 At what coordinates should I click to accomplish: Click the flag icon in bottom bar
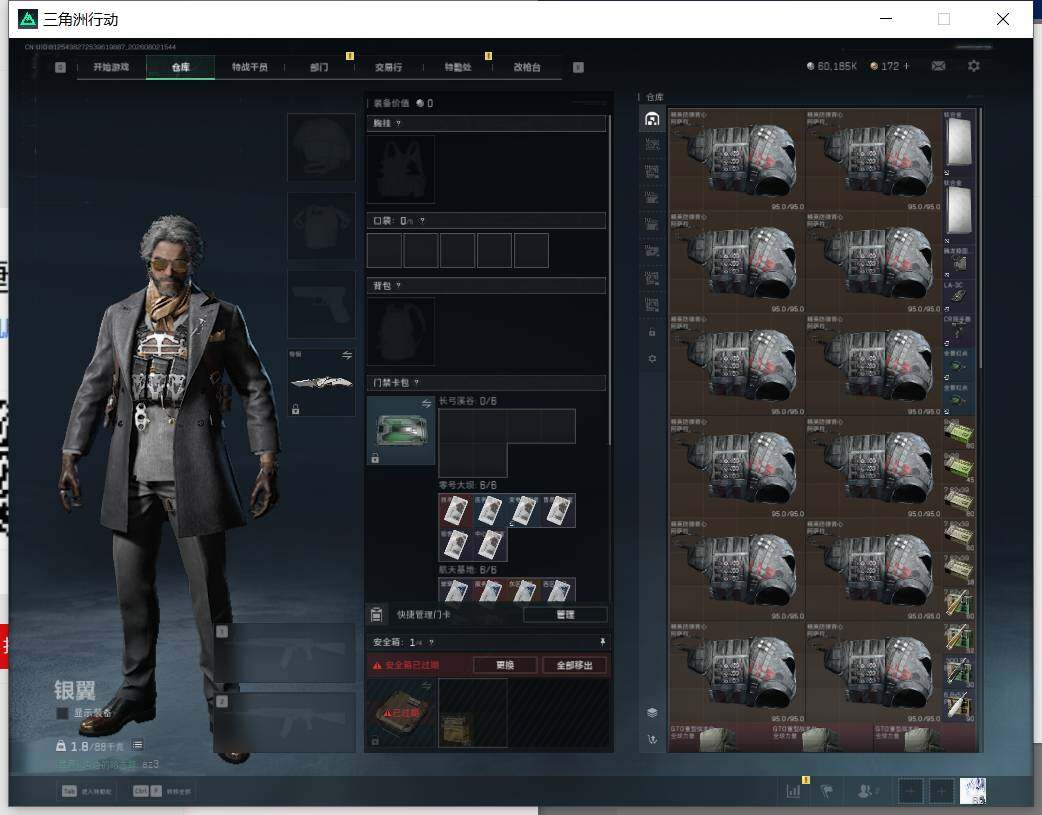(827, 791)
